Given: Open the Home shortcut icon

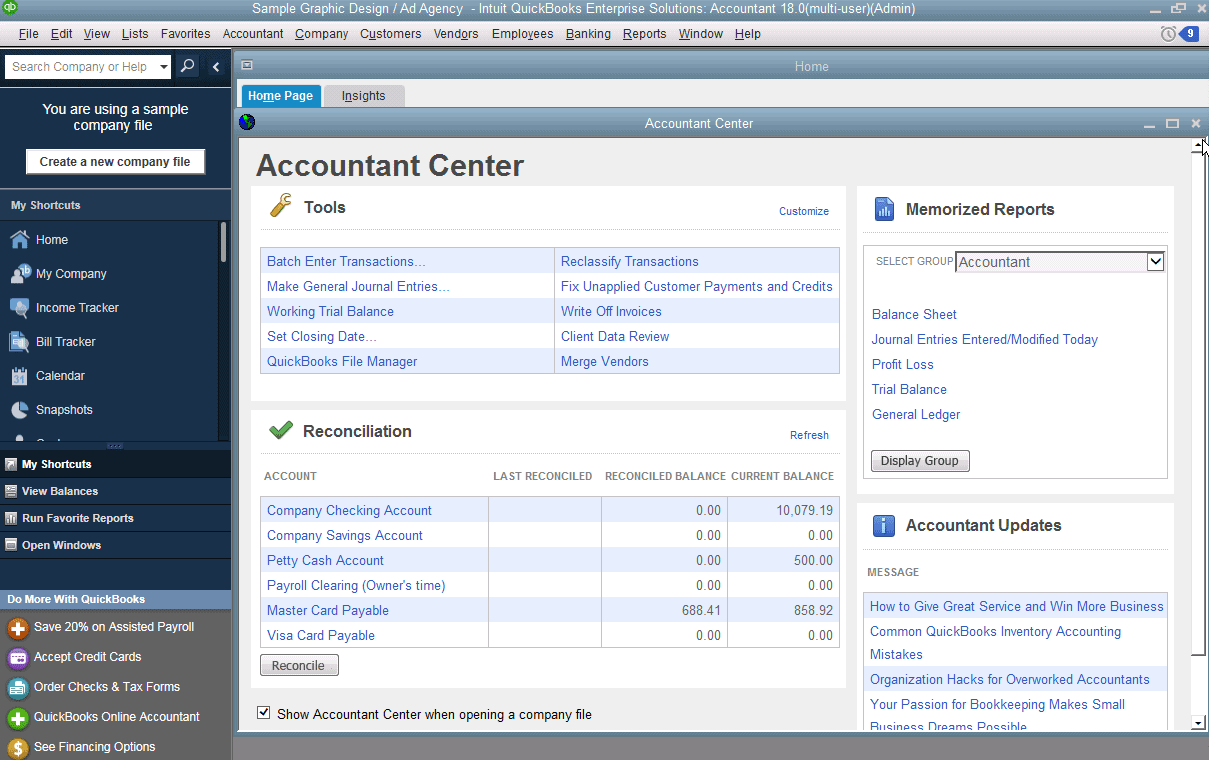Looking at the screenshot, I should [20, 240].
